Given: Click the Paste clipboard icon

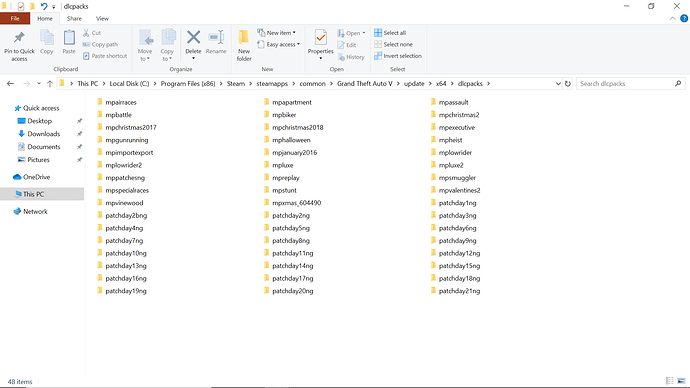Looking at the screenshot, I should coord(69,38).
